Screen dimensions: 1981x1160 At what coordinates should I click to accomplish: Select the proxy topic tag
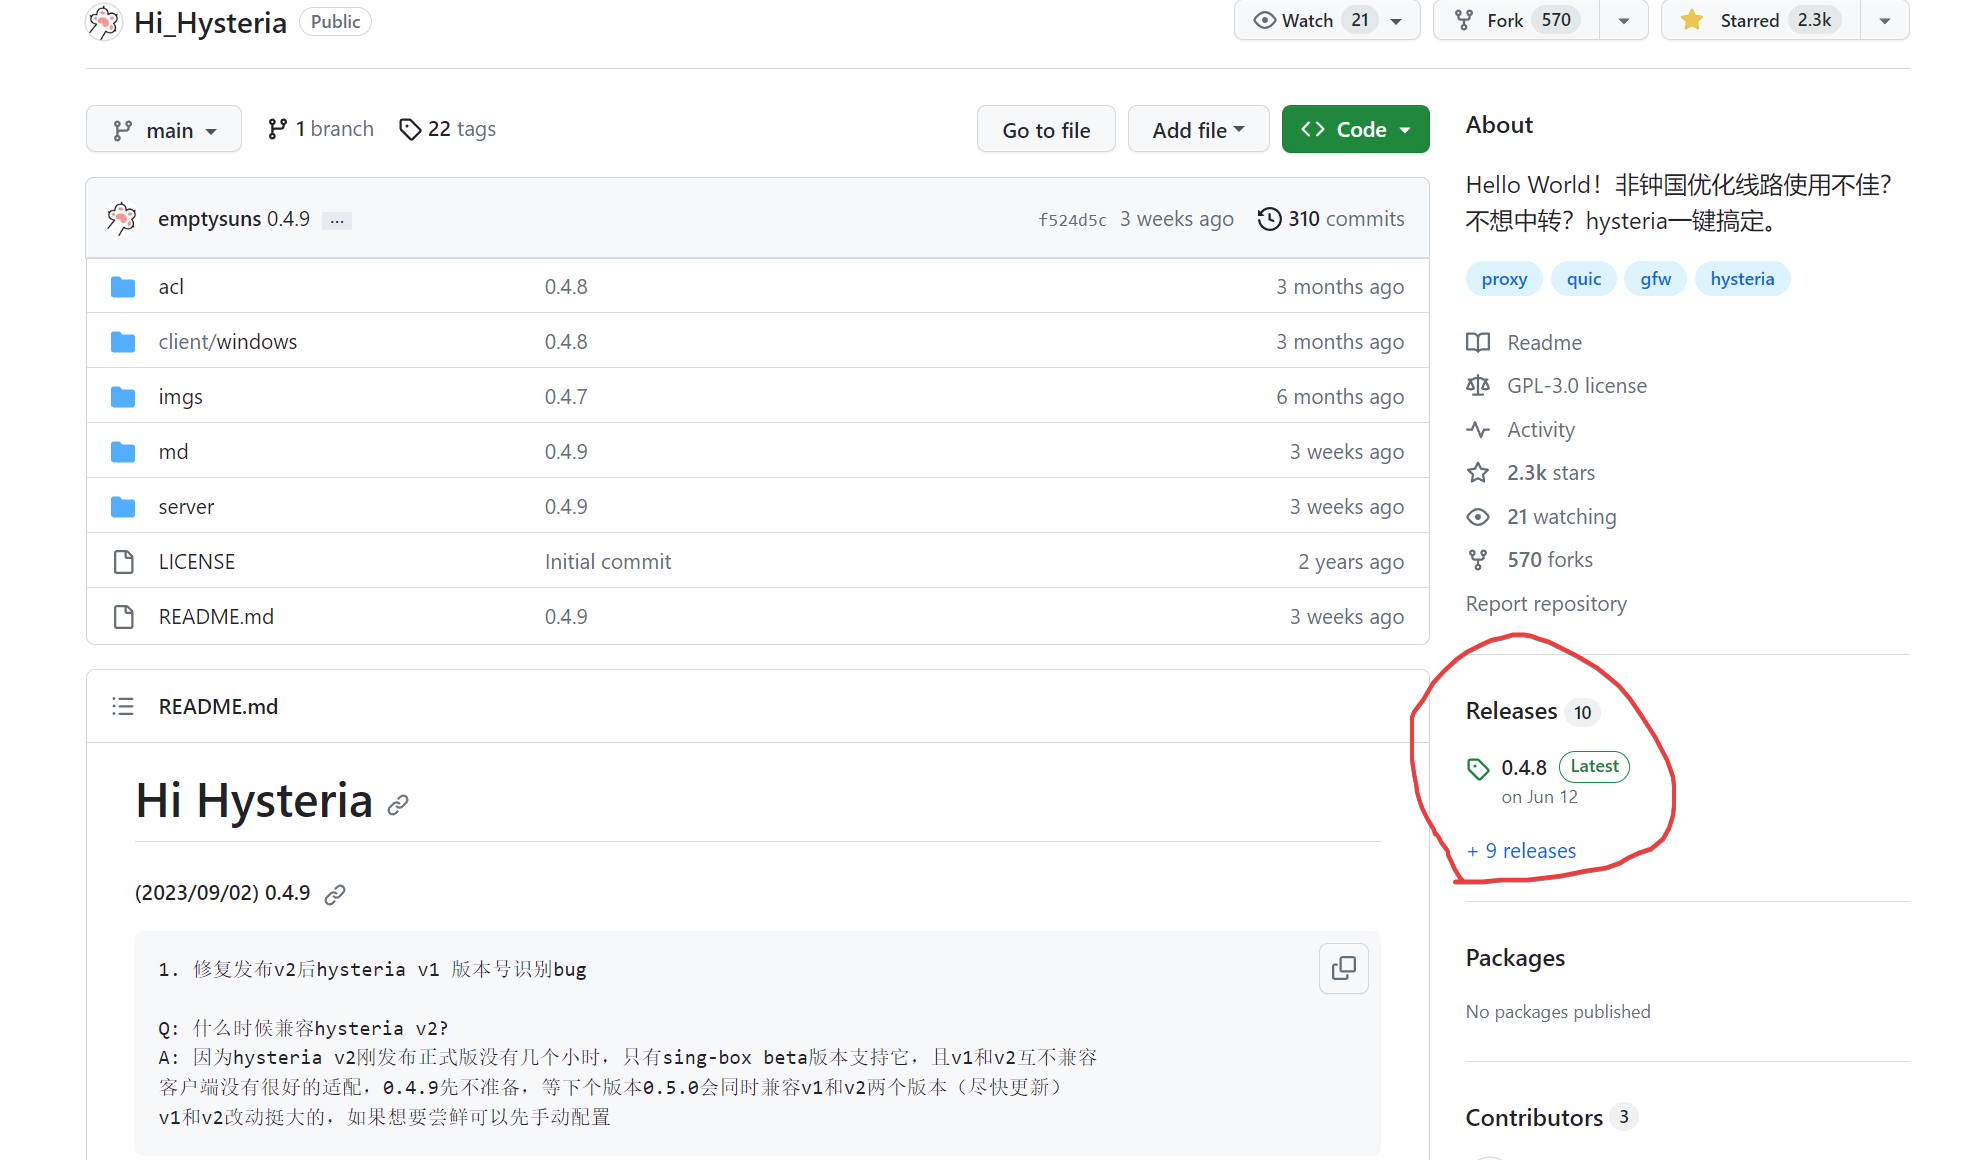pyautogui.click(x=1504, y=279)
